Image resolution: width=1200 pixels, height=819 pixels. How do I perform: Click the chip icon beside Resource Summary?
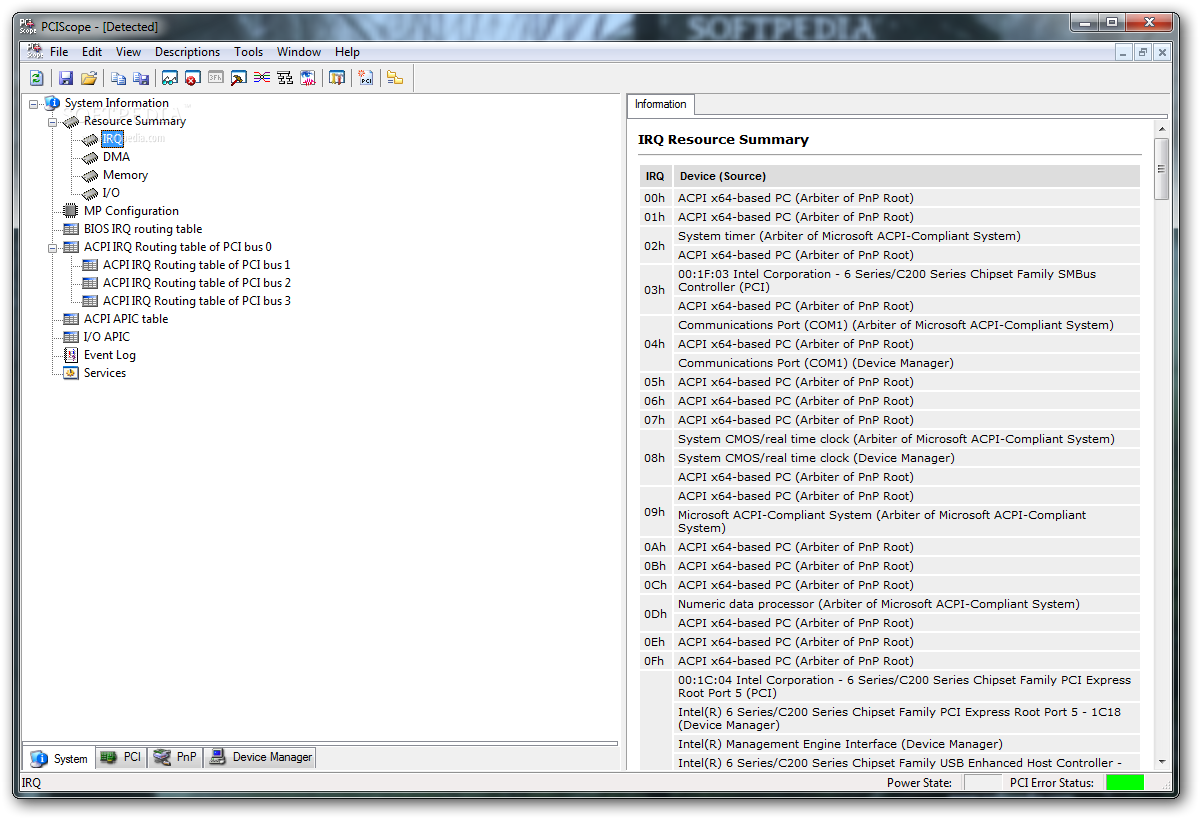click(x=71, y=121)
